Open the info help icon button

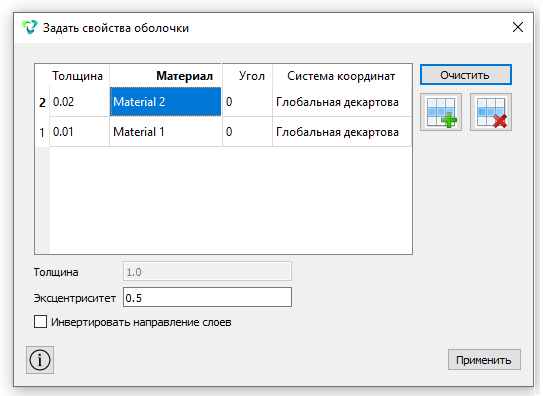tap(40, 360)
